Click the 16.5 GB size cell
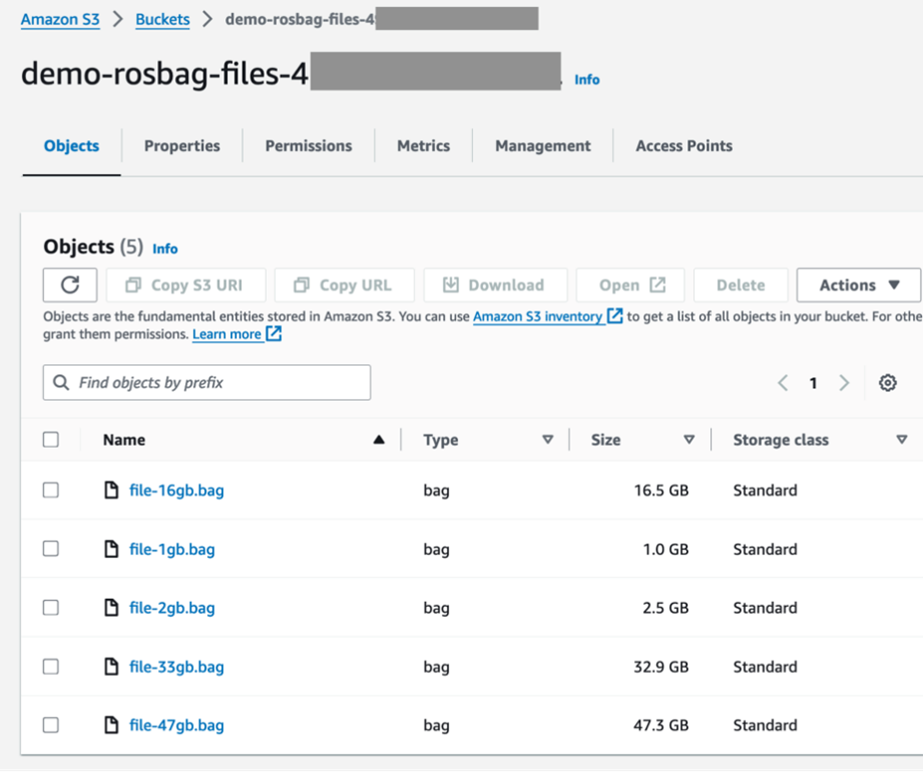Viewport: 923px width, 776px height. click(x=661, y=490)
